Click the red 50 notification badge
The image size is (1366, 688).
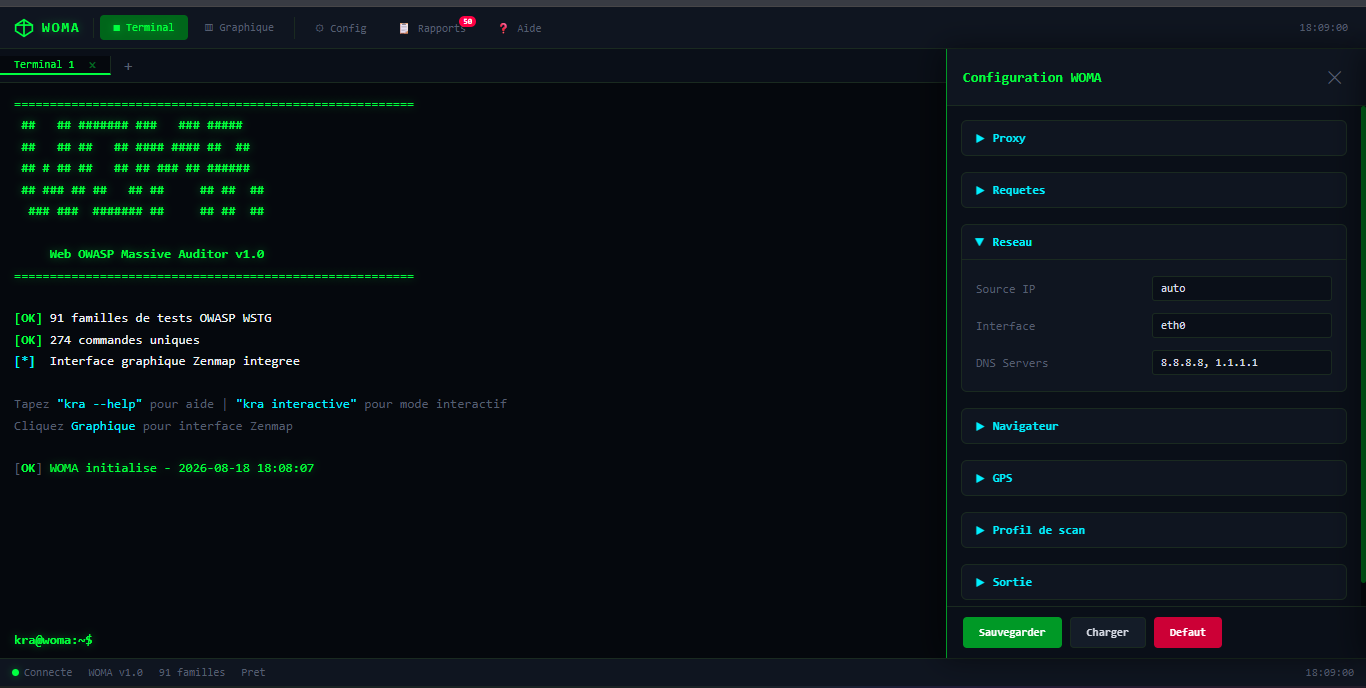click(x=467, y=21)
